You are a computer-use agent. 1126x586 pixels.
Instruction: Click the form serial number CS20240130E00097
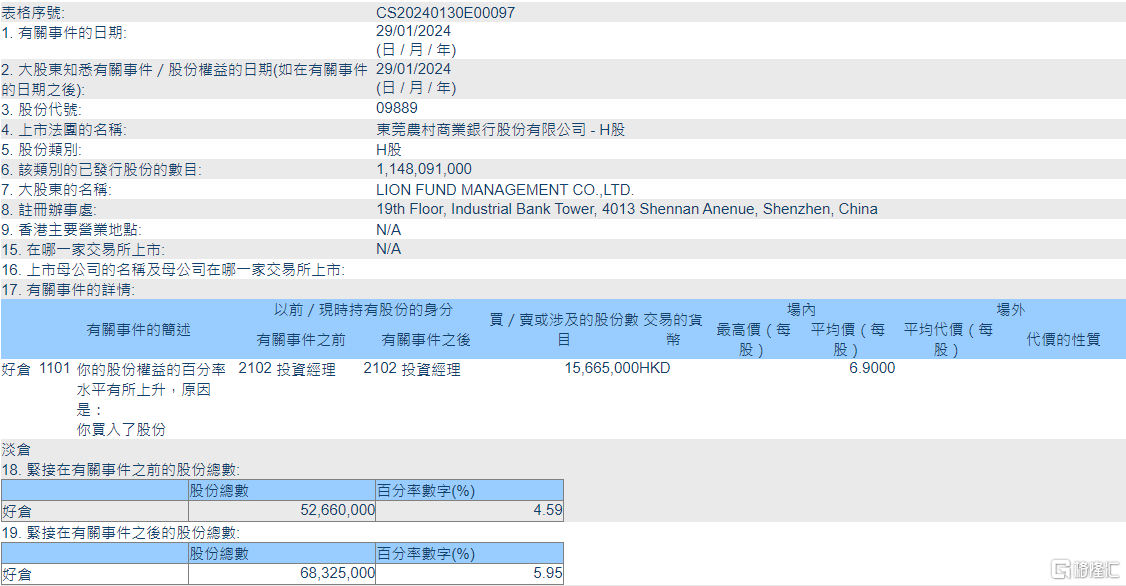[x=445, y=13]
